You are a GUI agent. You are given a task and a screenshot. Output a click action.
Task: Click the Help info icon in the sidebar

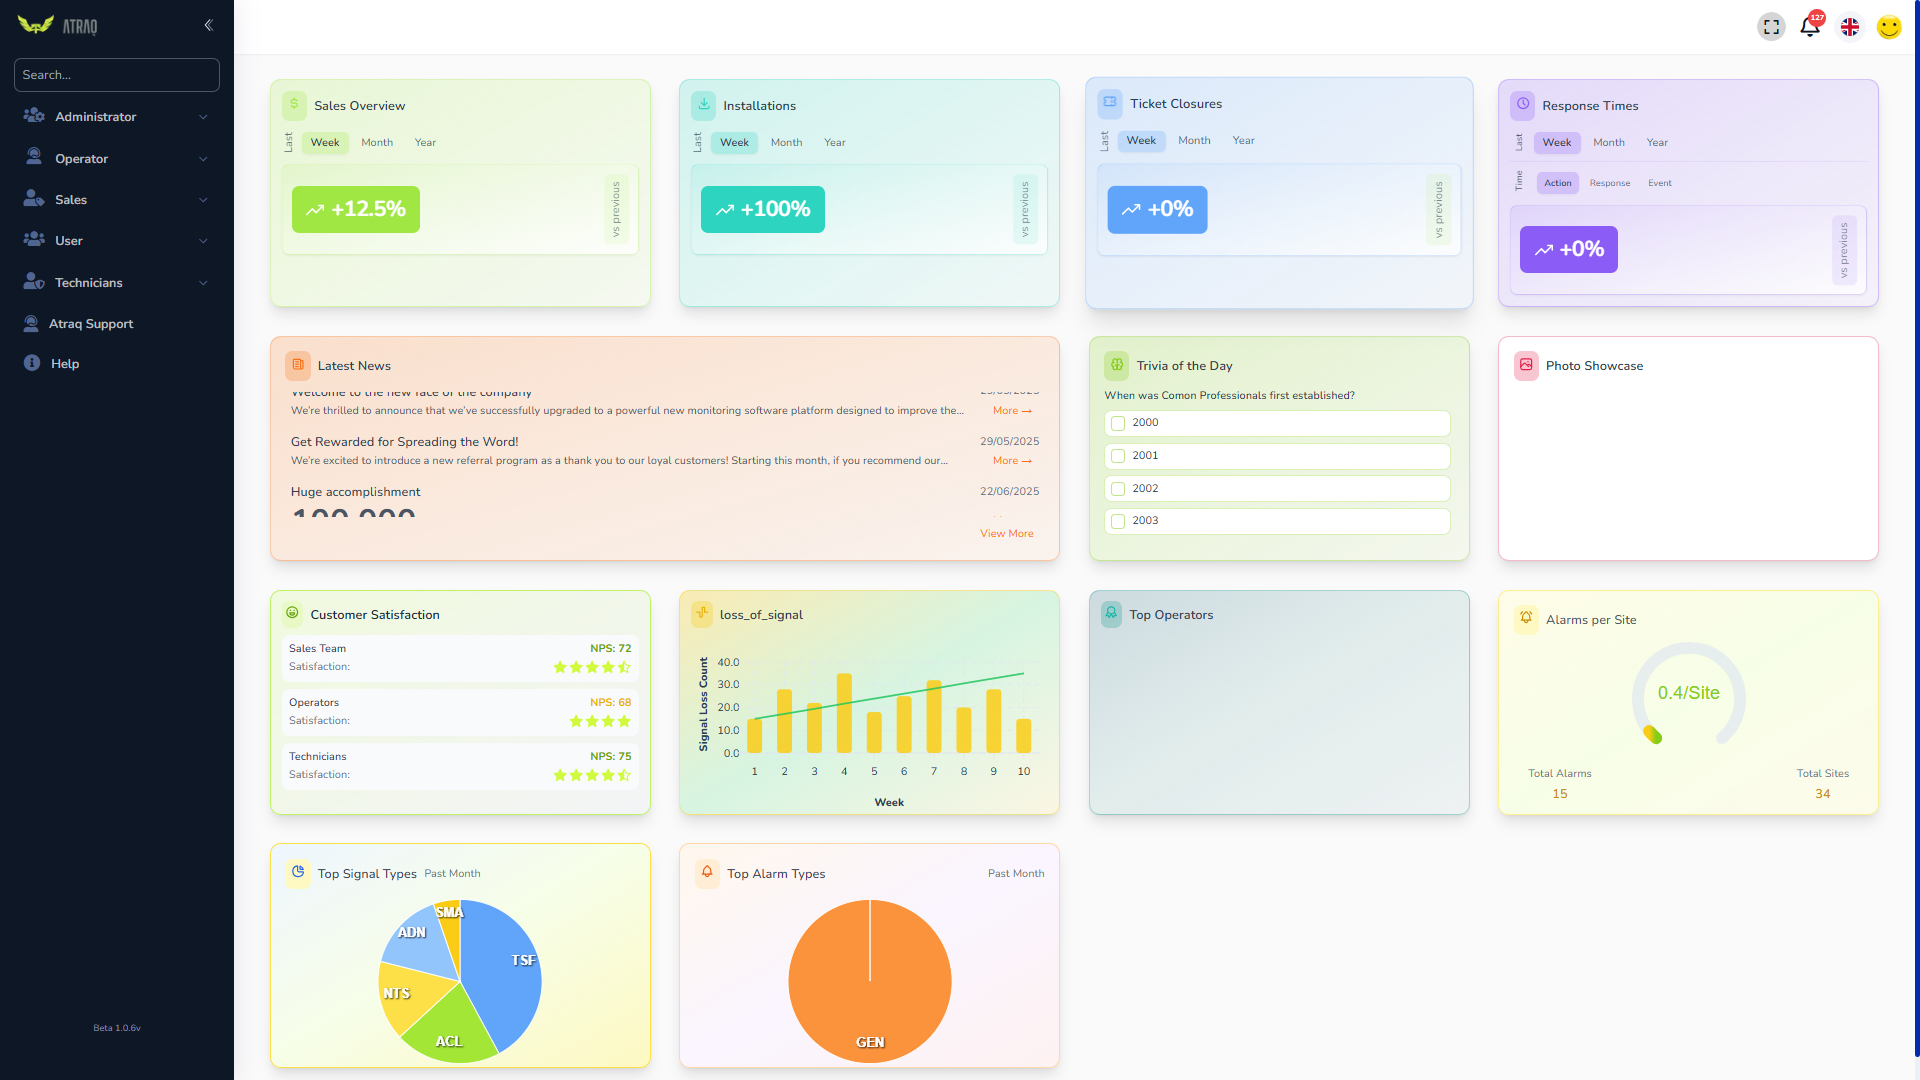(x=32, y=364)
